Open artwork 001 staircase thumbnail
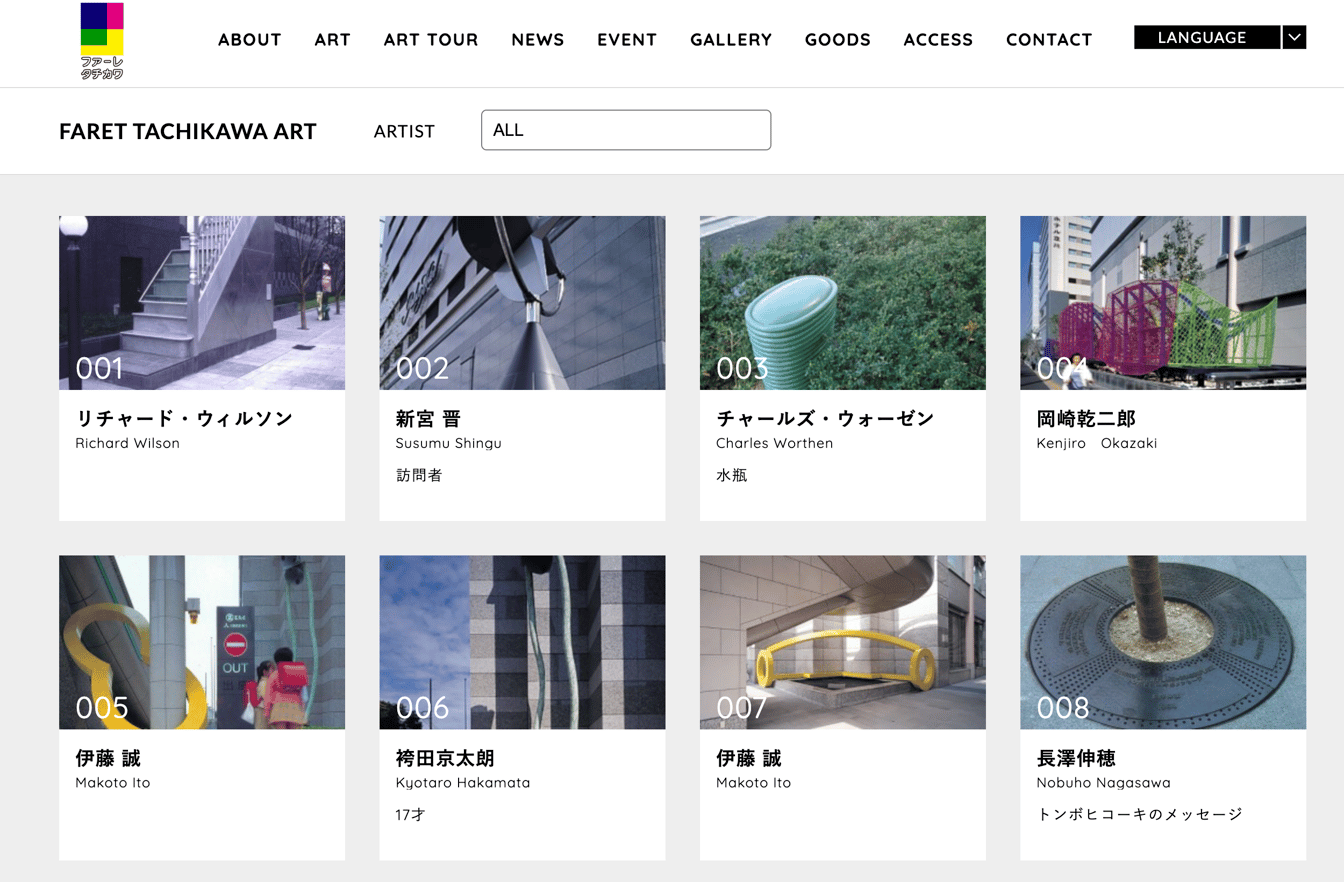1344x882 pixels. tap(202, 302)
